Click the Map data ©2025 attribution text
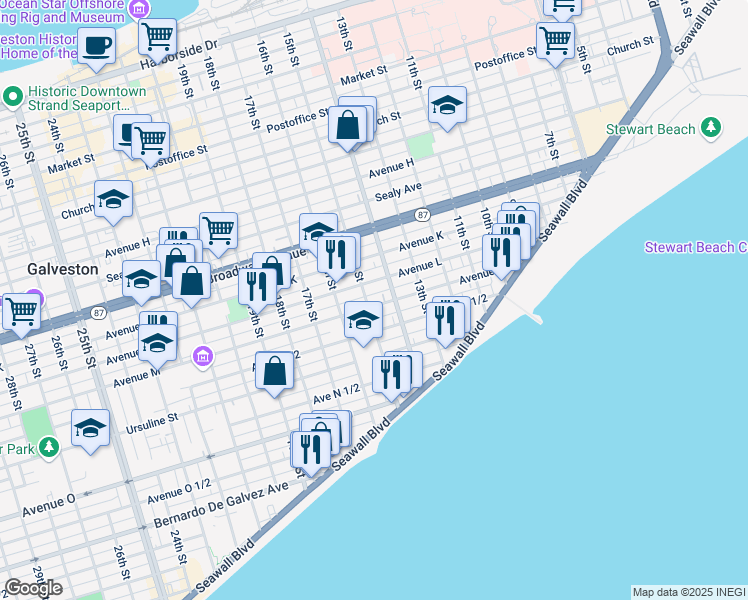This screenshot has width=748, height=600. pyautogui.click(x=689, y=593)
